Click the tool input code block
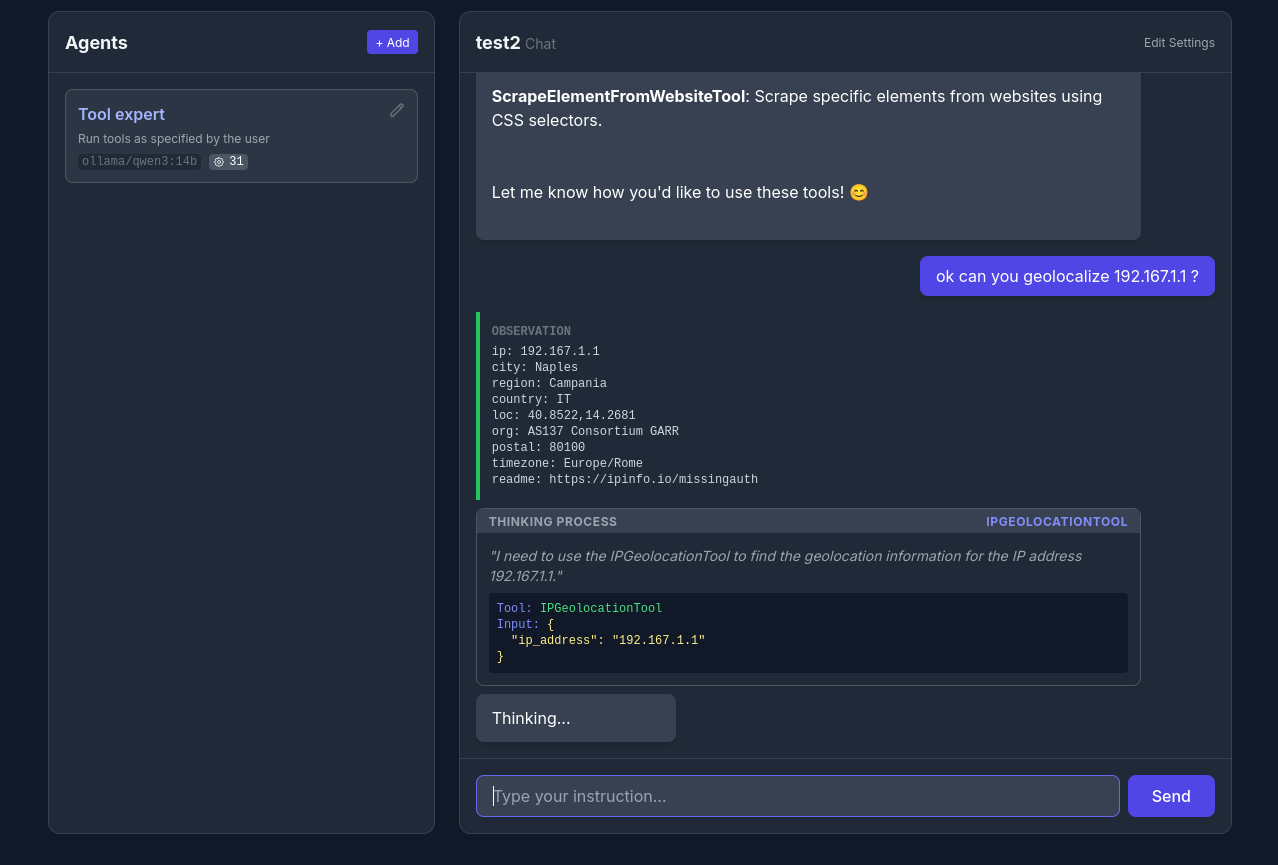The image size is (1278, 865). pyautogui.click(x=807, y=632)
